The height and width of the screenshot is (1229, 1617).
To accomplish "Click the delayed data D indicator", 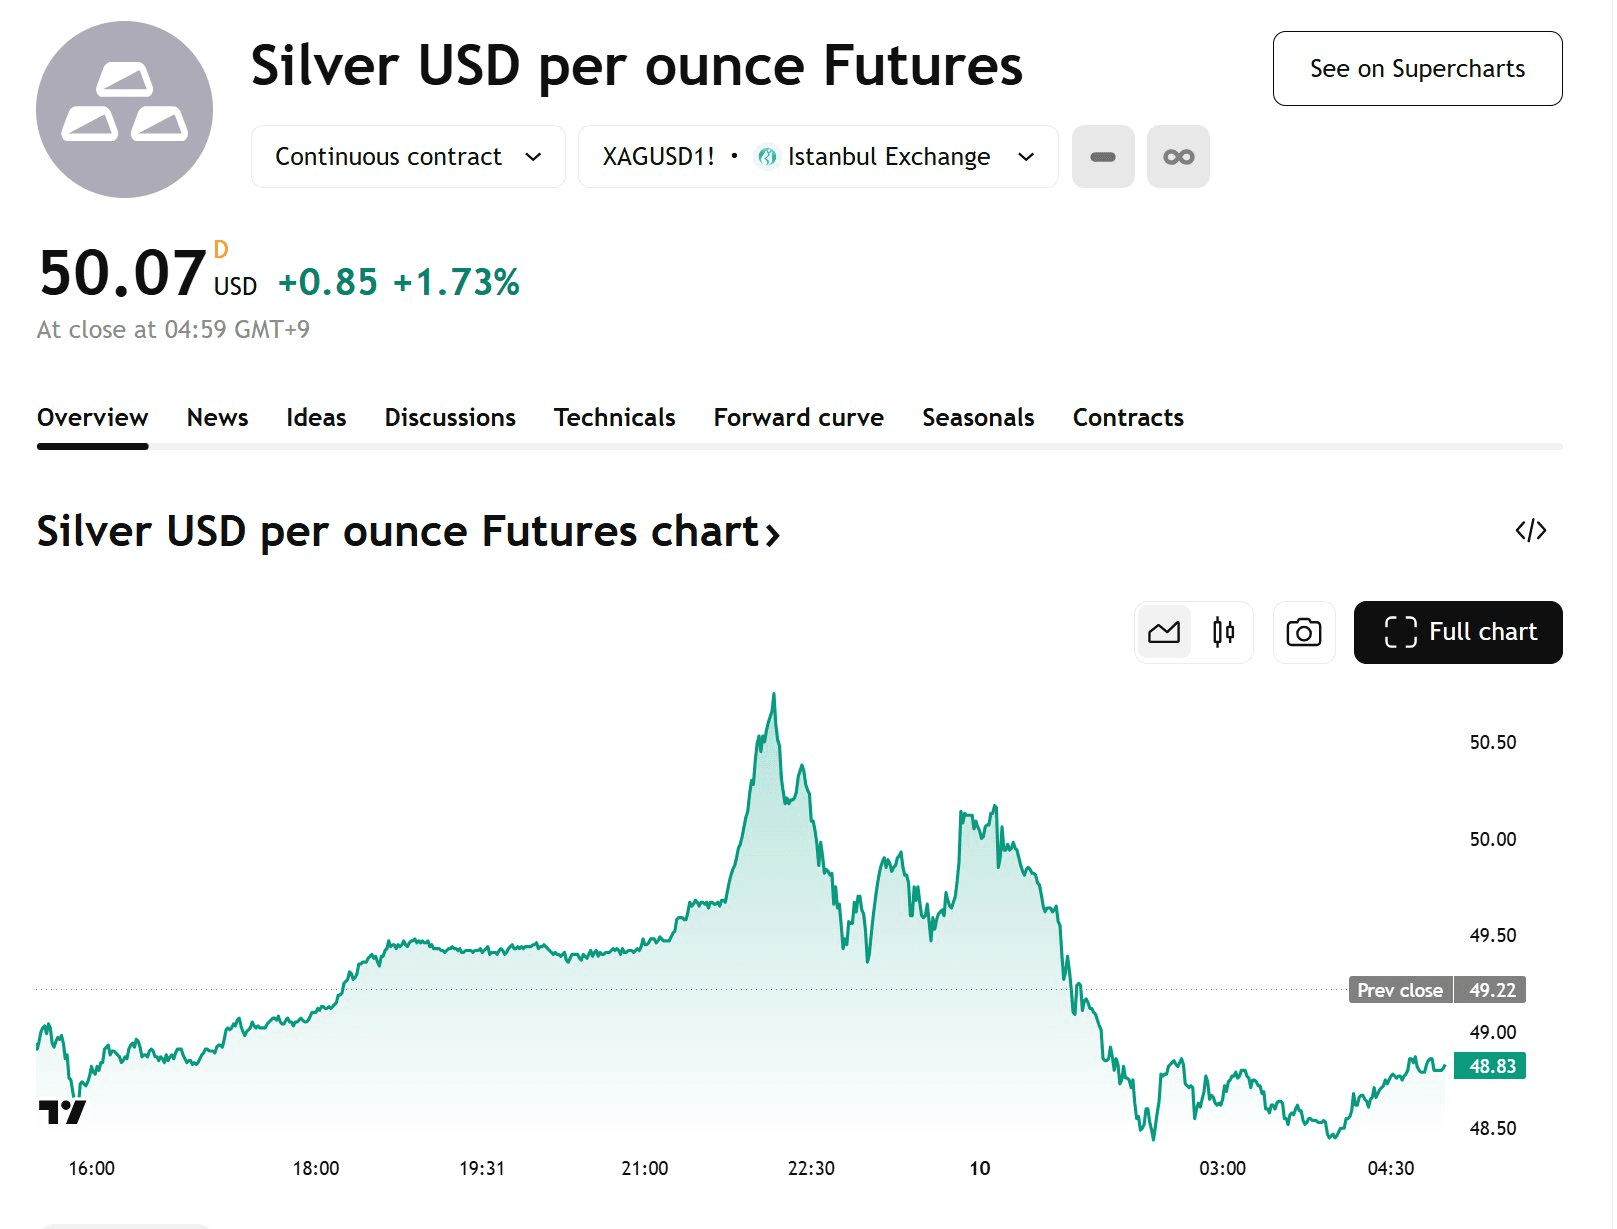I will point(221,249).
